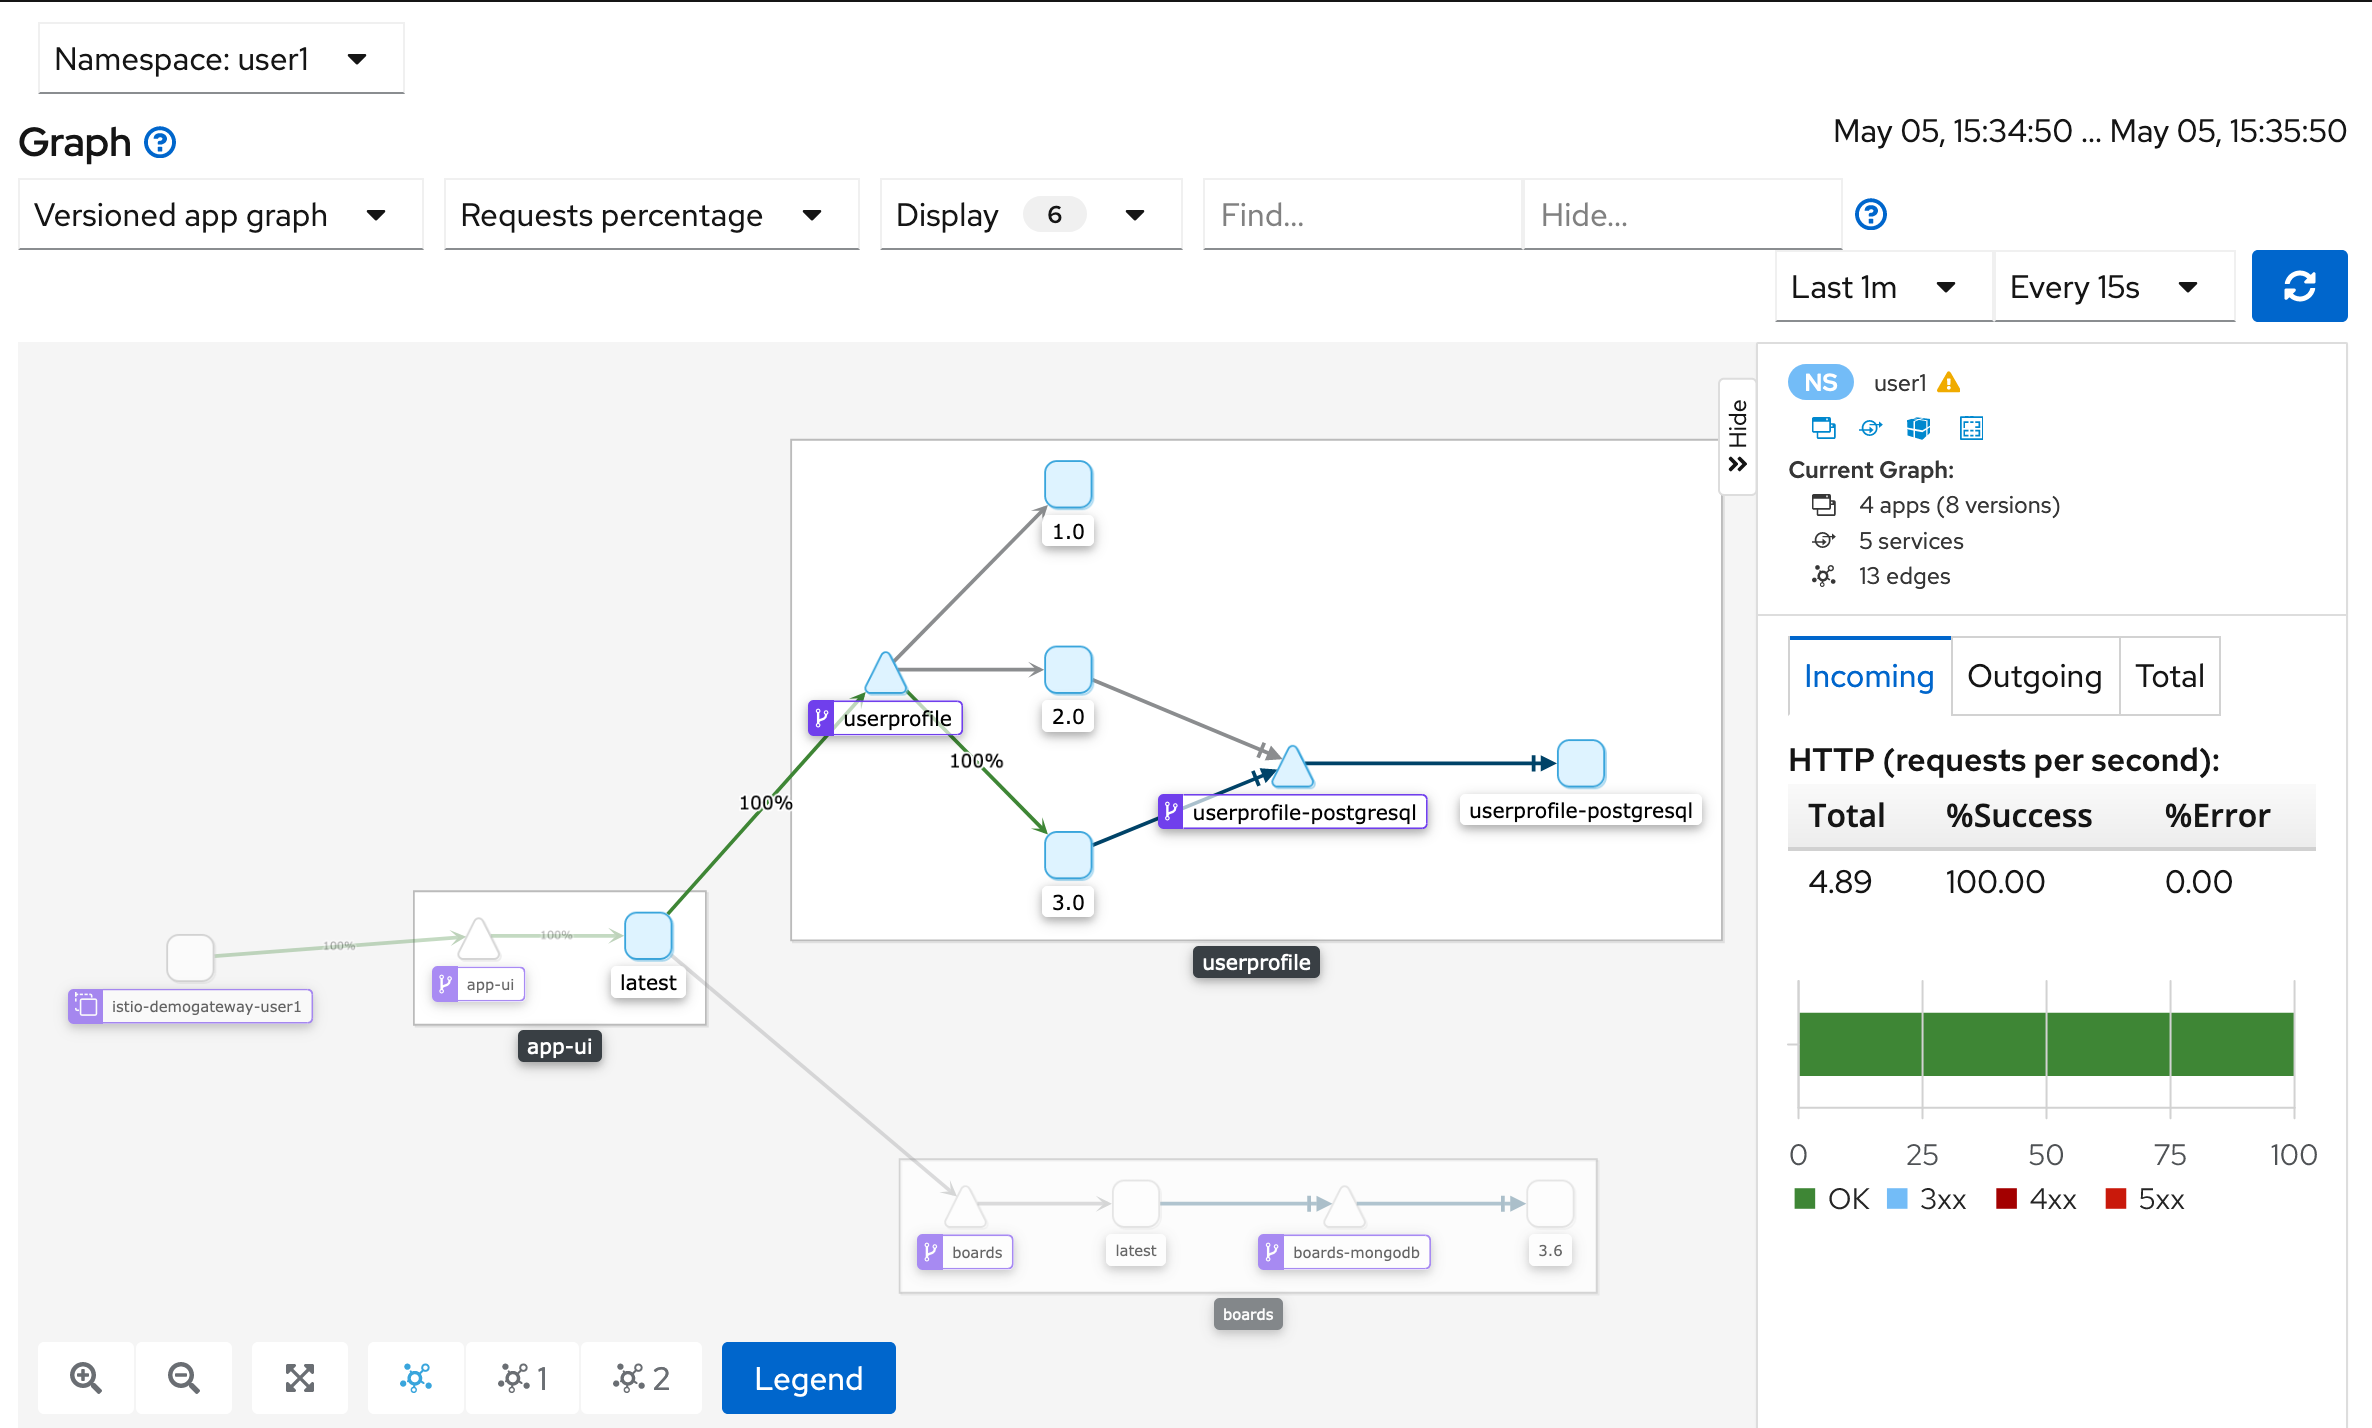Click the Zoom In magnifier icon

pos(86,1378)
